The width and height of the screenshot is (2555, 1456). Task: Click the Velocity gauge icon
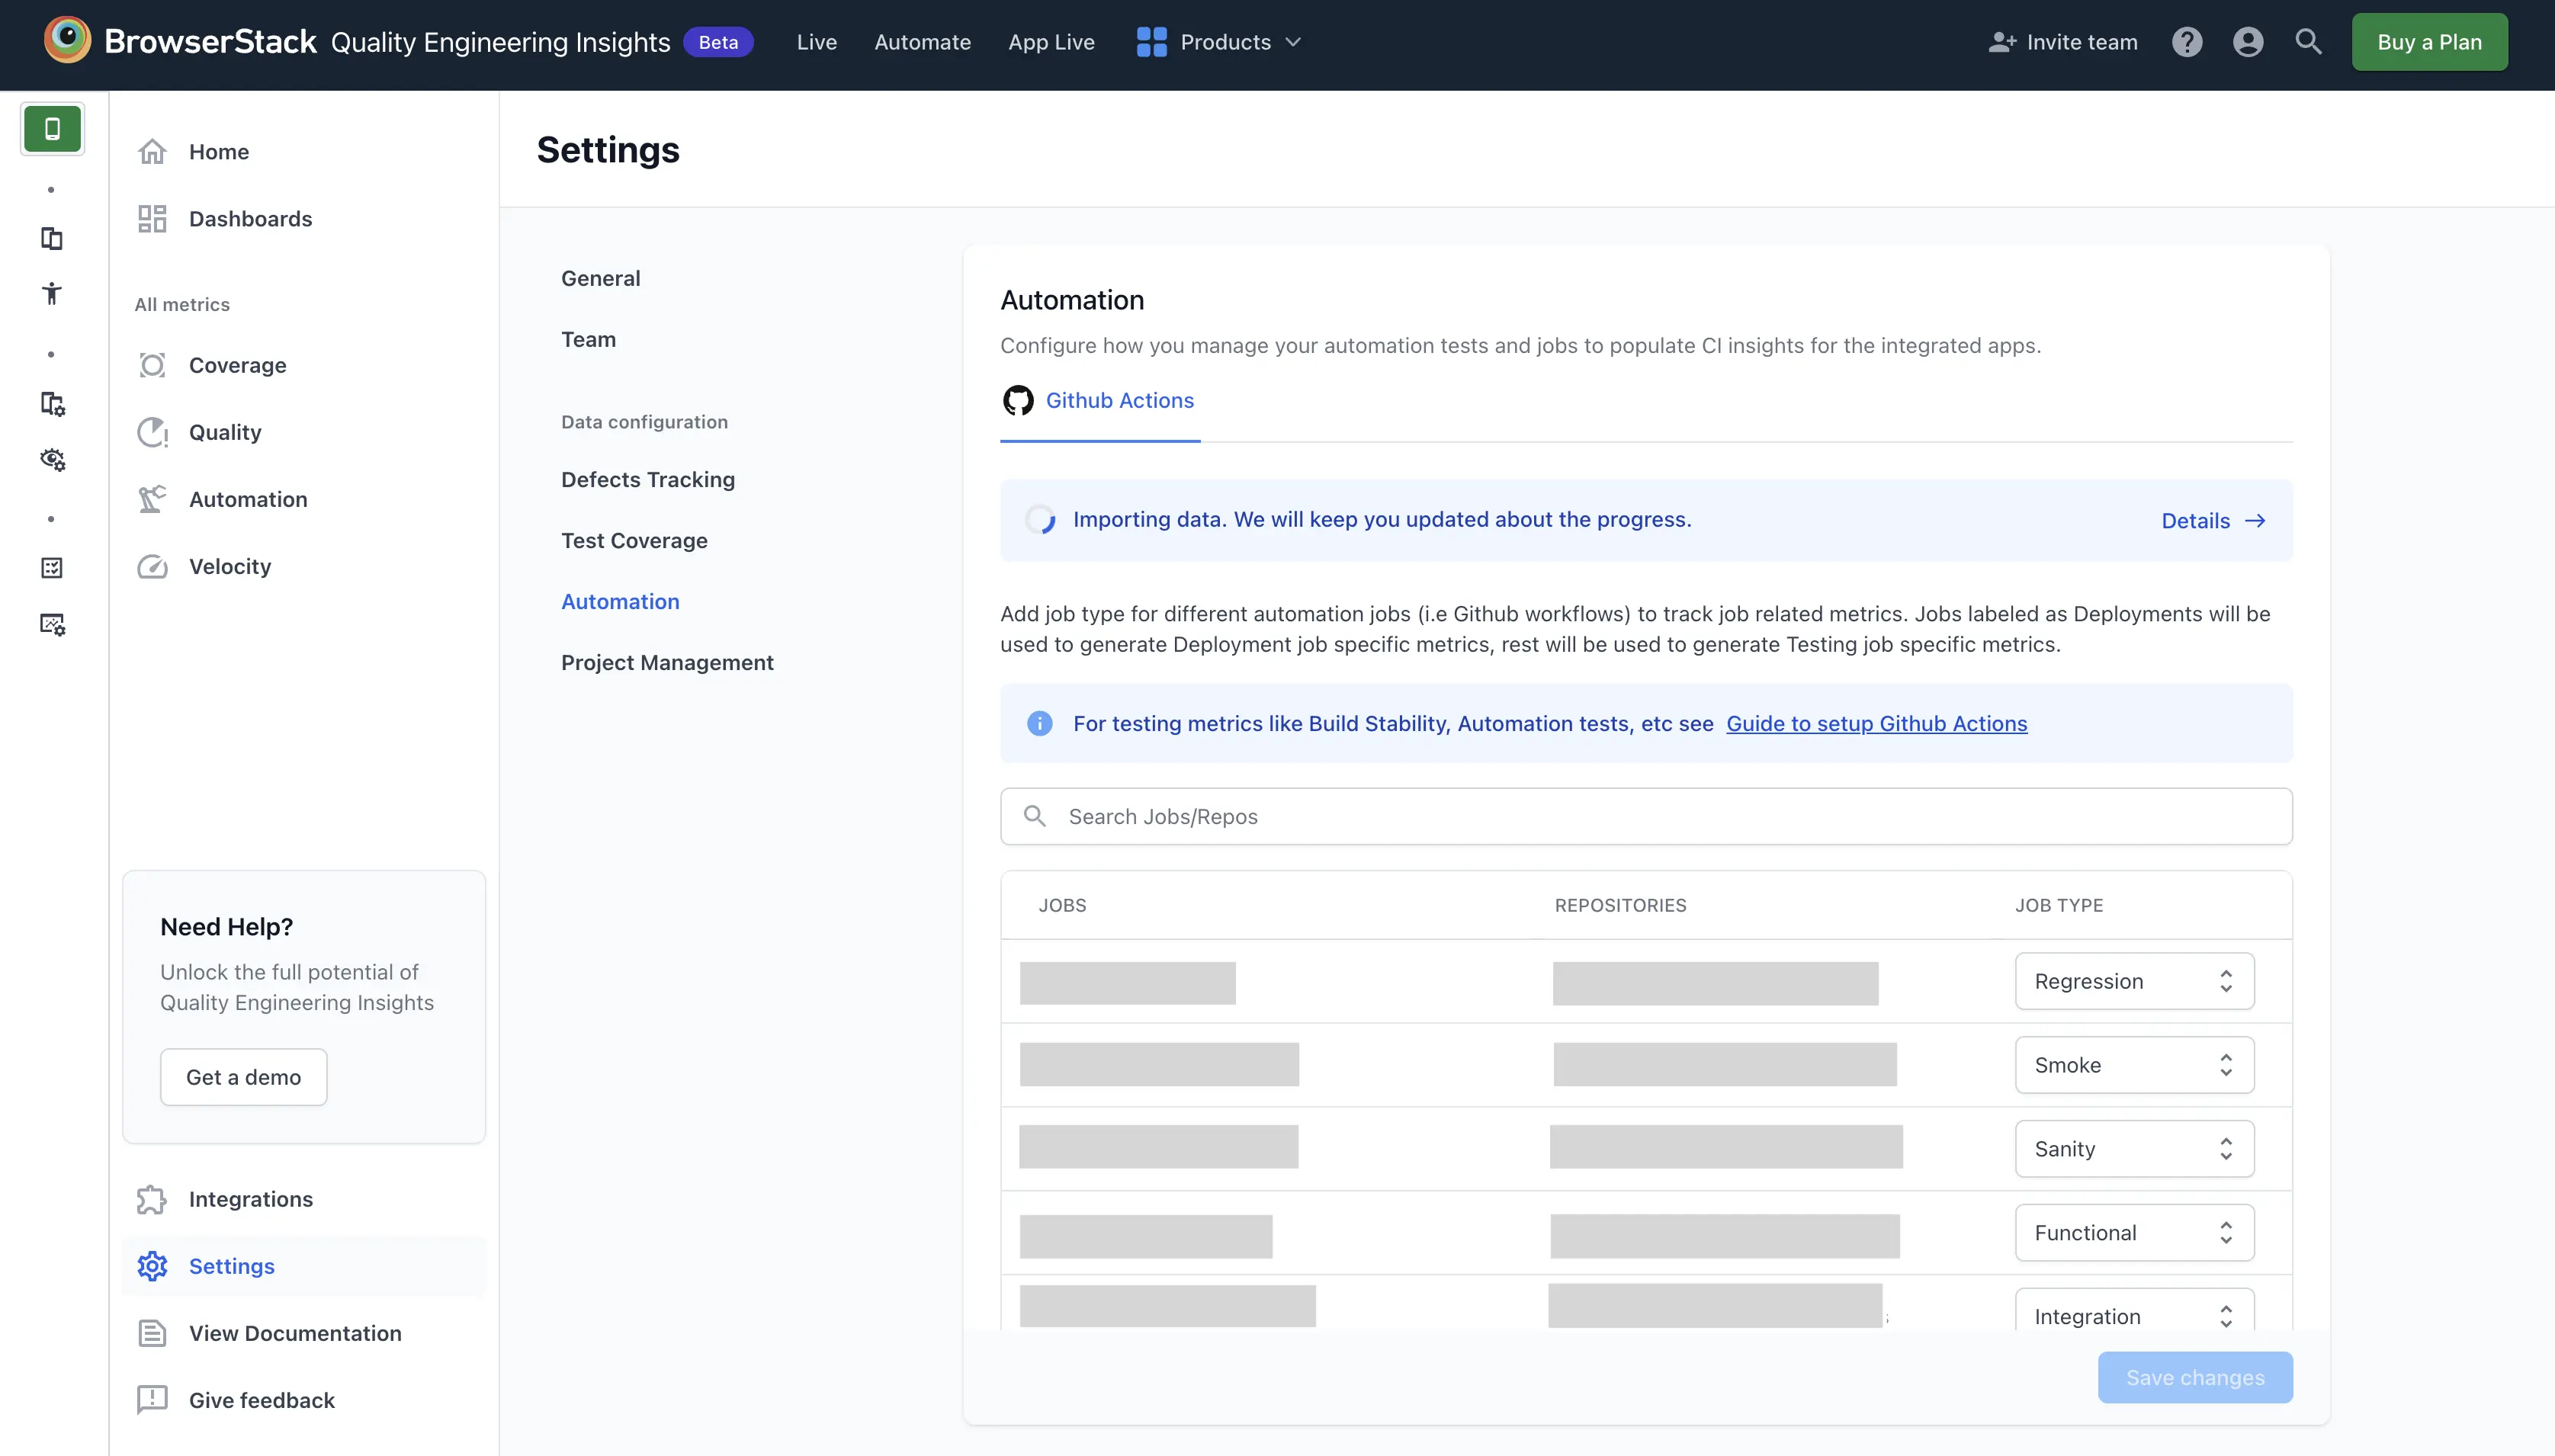[x=152, y=566]
